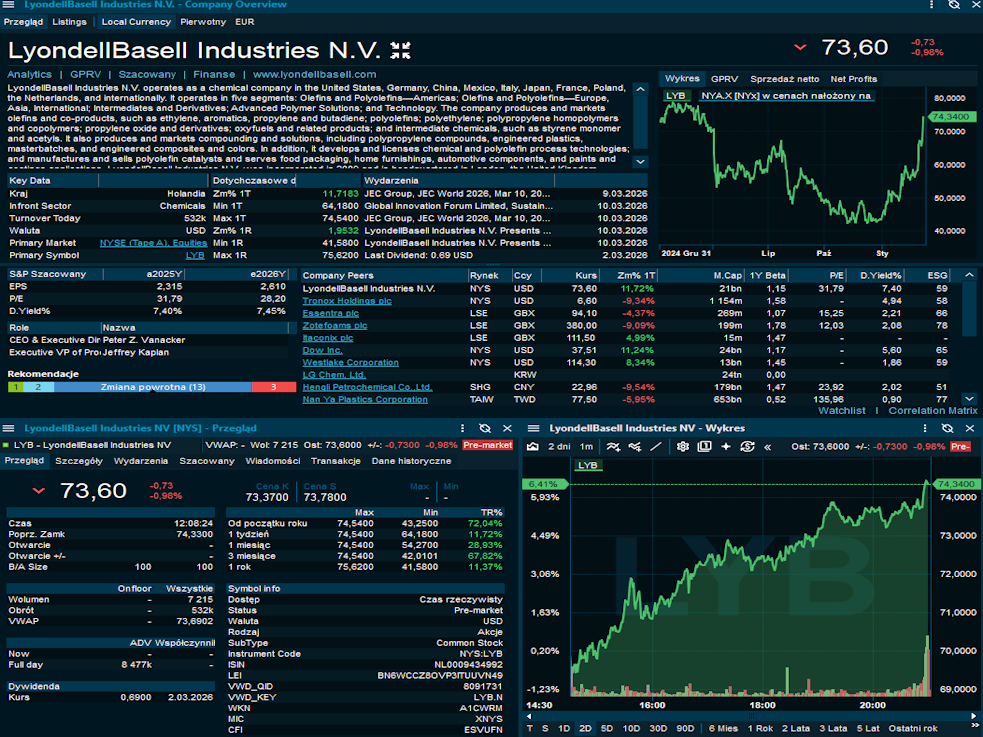Collapse chart toolbar with double-chevron icon
The width and height of the screenshot is (983, 737).
click(x=767, y=447)
